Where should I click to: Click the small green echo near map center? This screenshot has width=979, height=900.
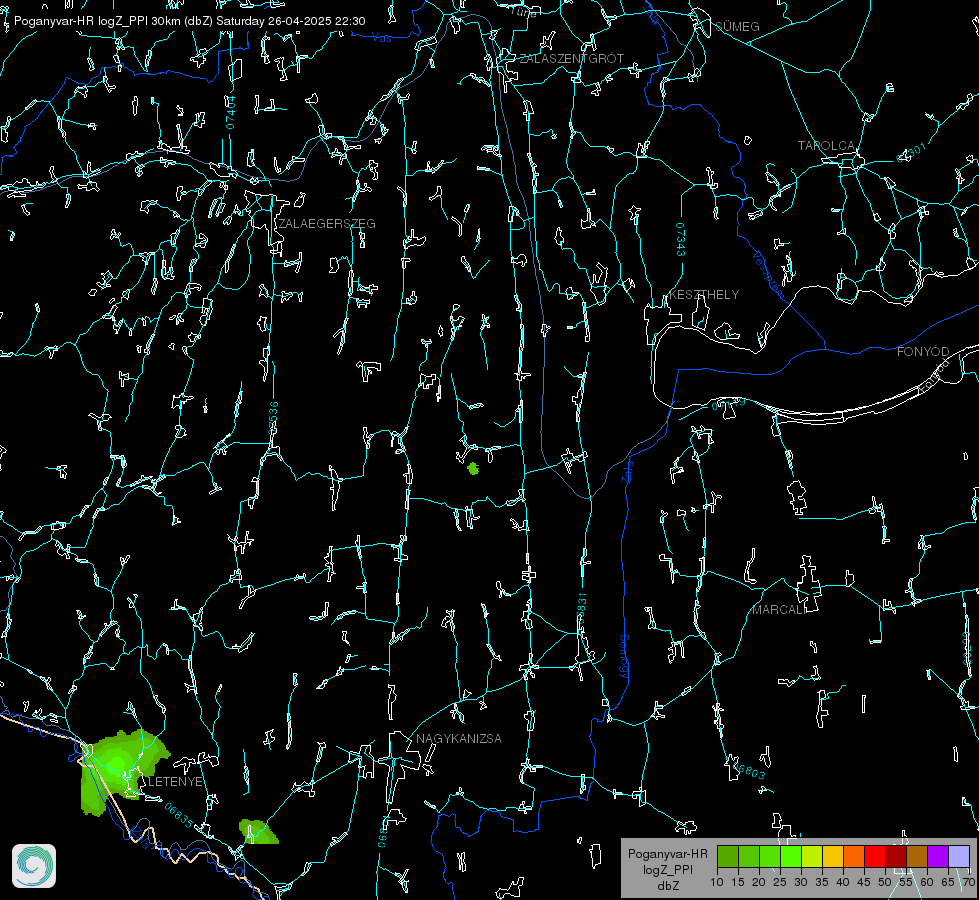point(473,468)
